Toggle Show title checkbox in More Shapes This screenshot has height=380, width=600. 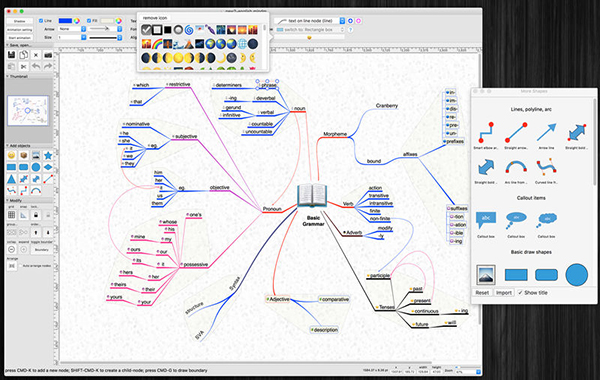point(520,292)
